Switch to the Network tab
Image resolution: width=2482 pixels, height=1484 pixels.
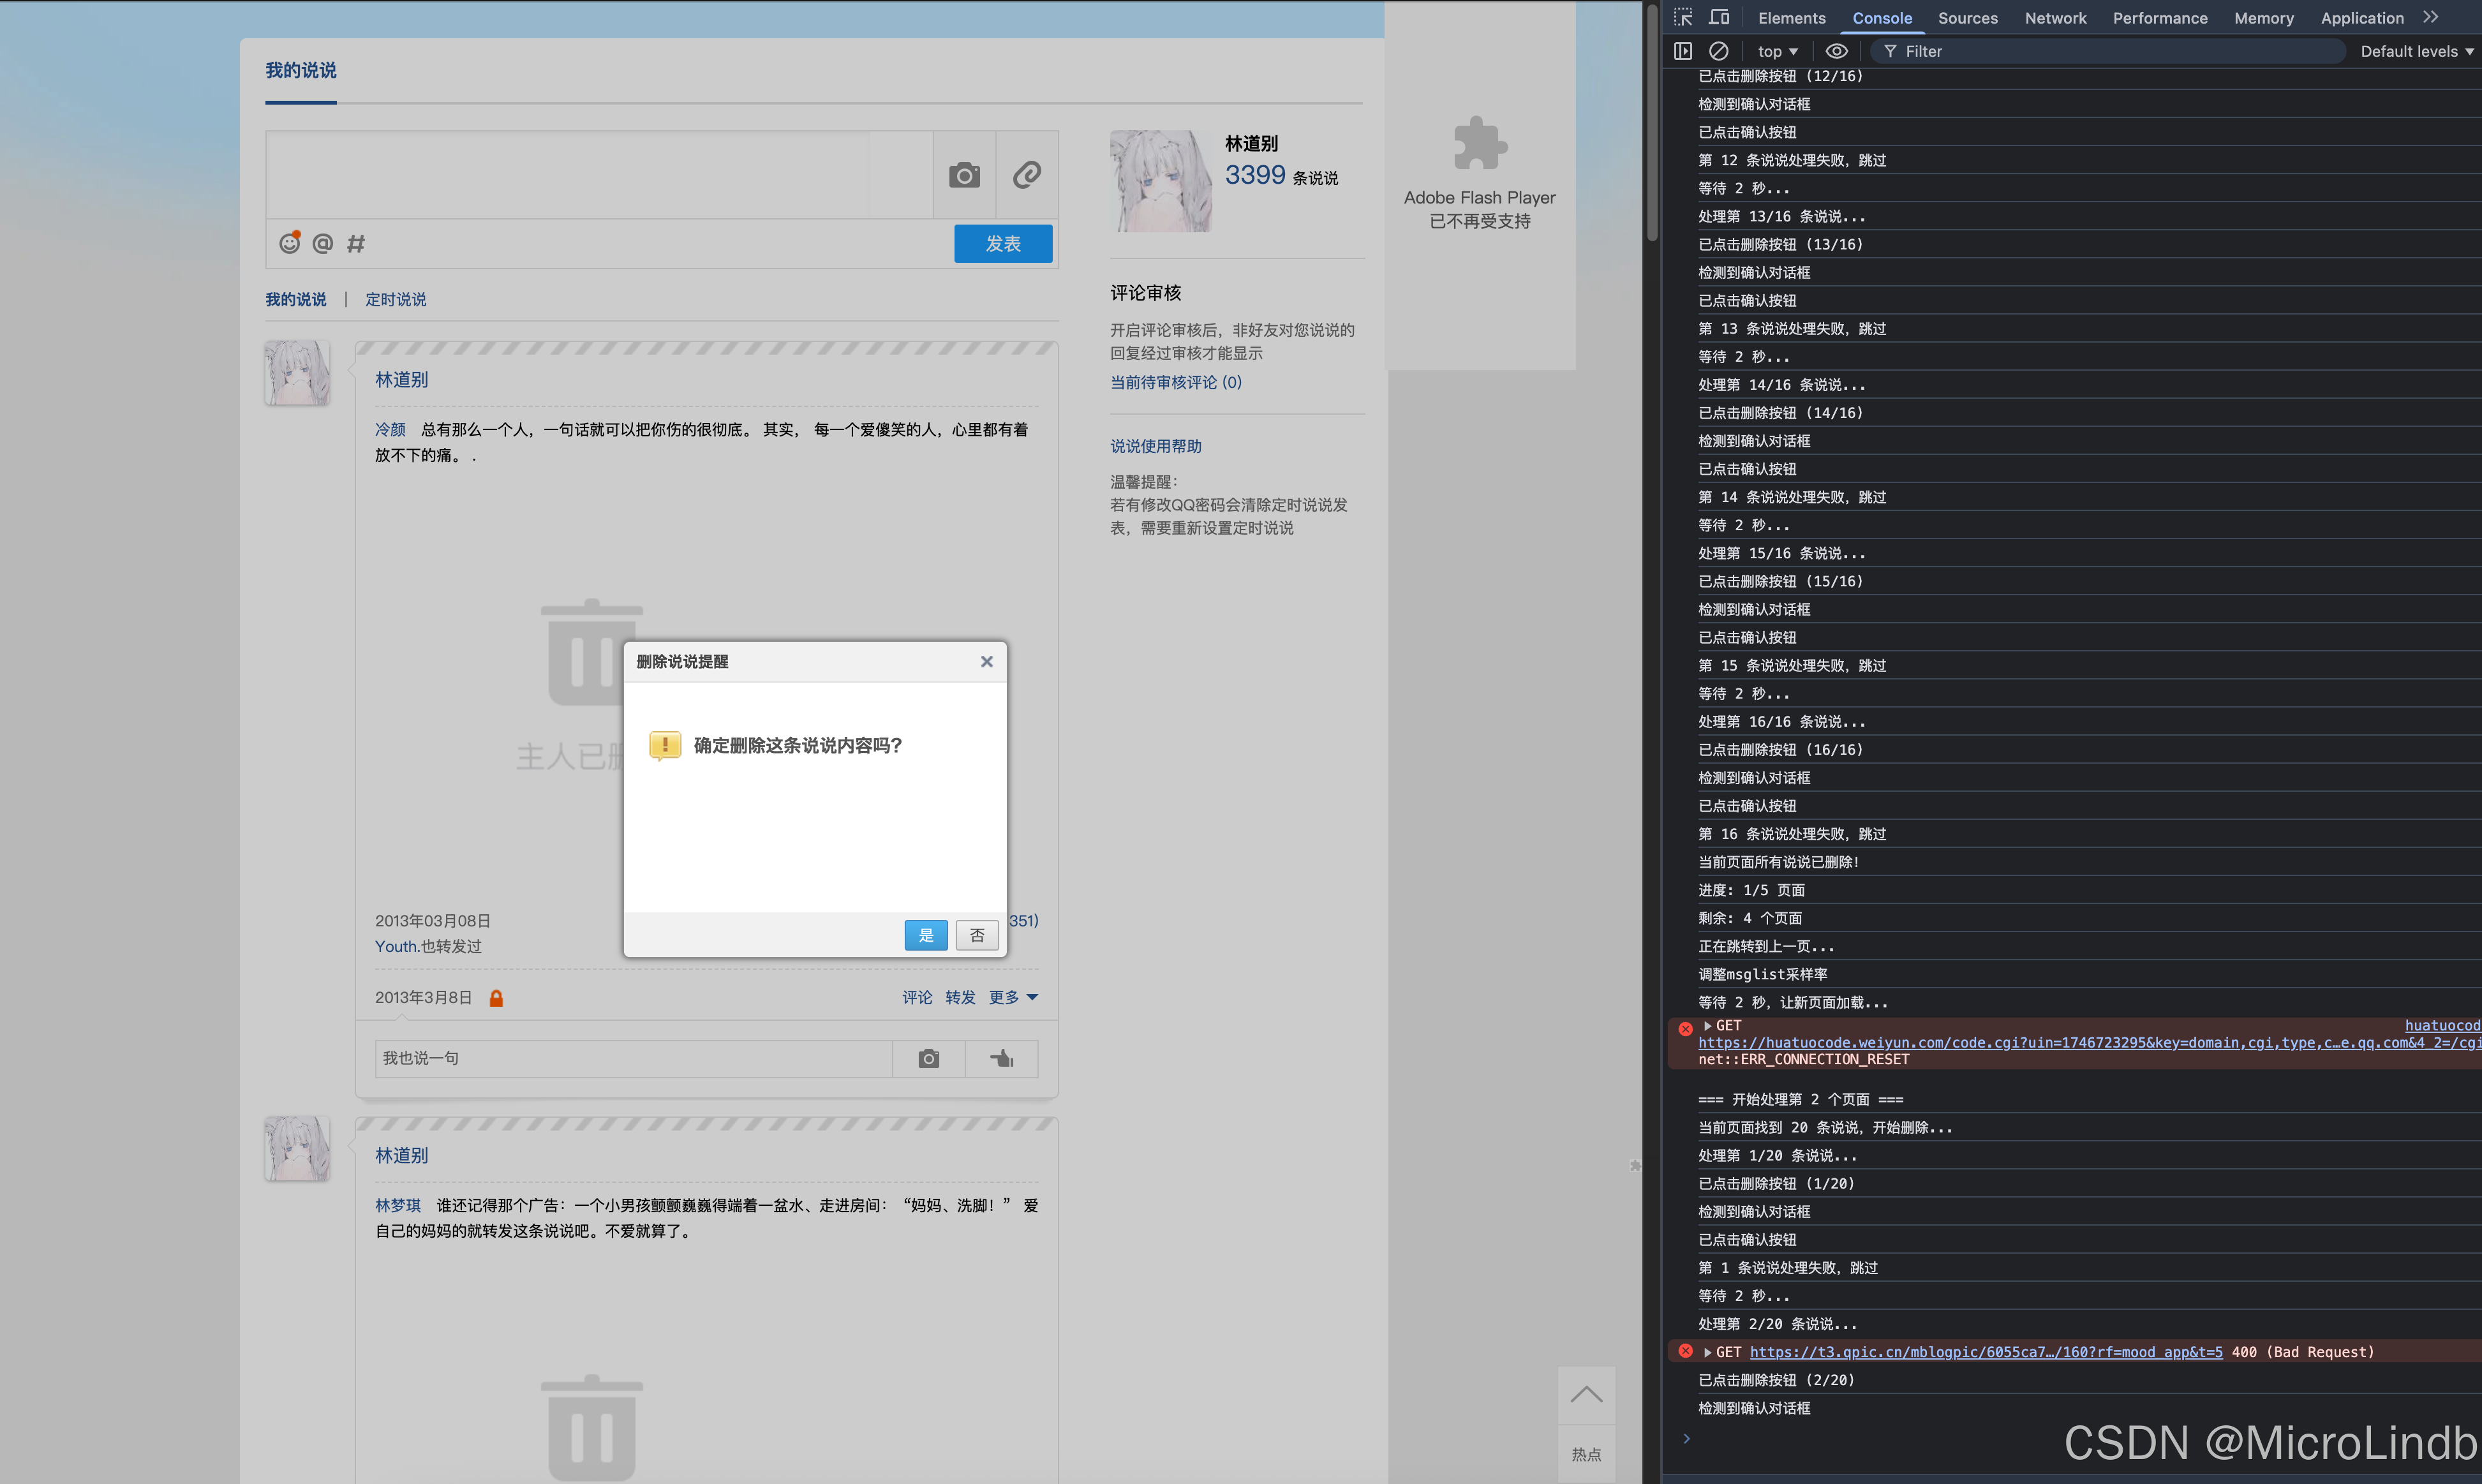coord(2055,18)
